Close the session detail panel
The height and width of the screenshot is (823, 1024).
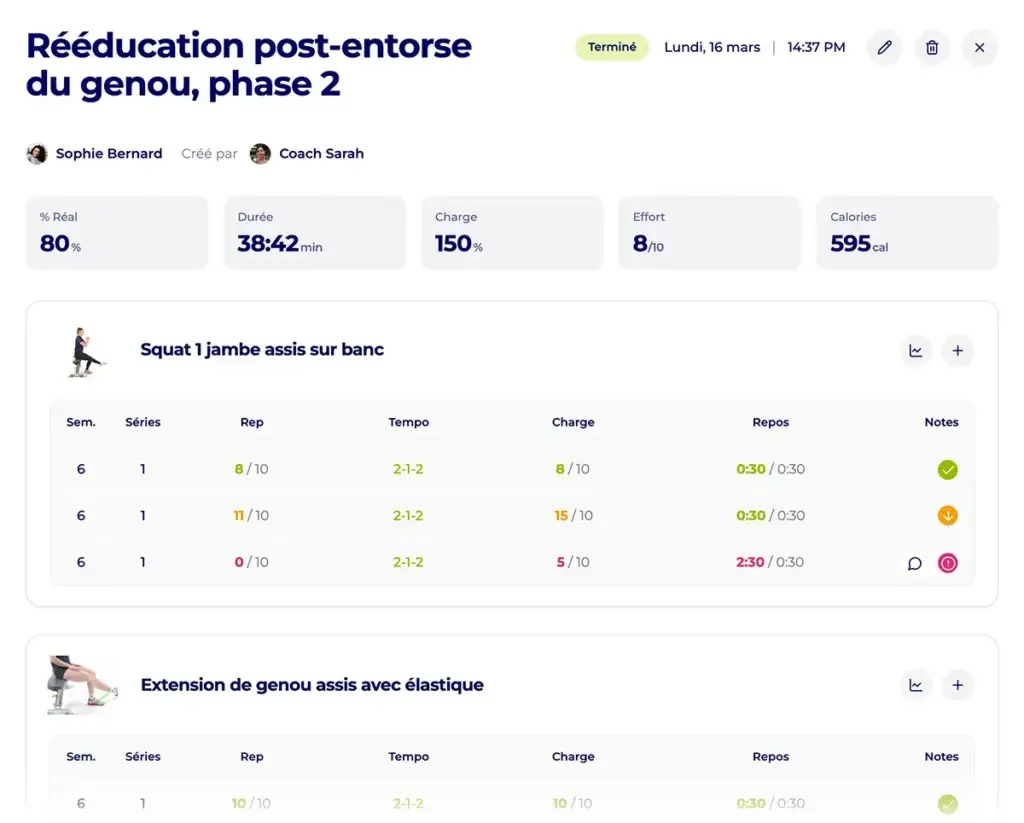tap(980, 48)
